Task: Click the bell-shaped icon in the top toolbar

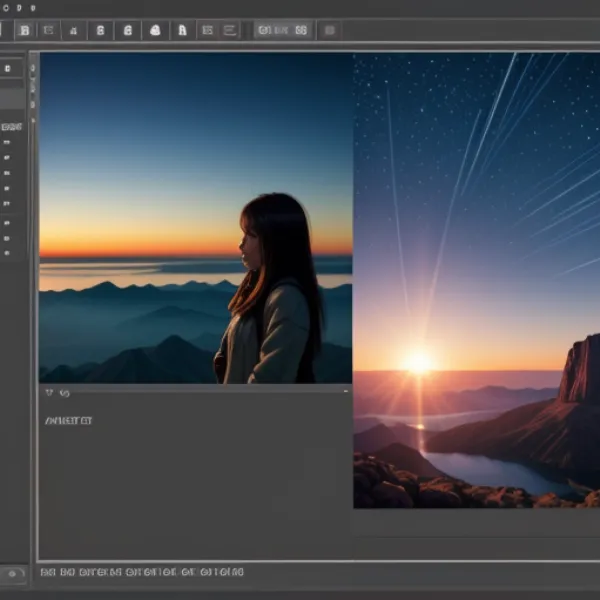Action: point(155,30)
